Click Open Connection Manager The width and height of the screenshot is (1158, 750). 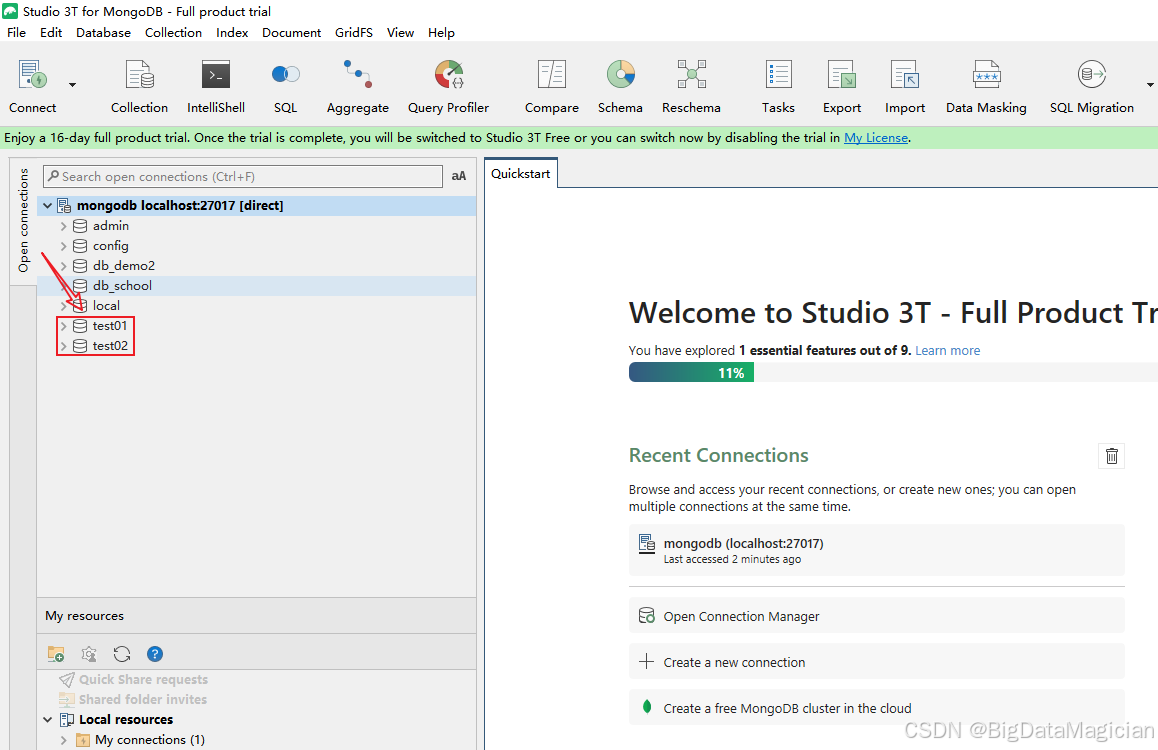(877, 616)
